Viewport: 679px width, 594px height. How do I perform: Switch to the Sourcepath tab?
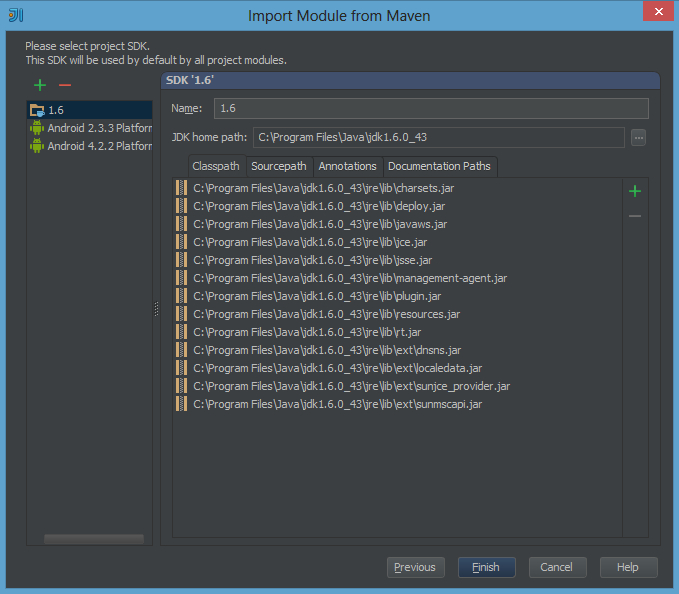pos(279,166)
